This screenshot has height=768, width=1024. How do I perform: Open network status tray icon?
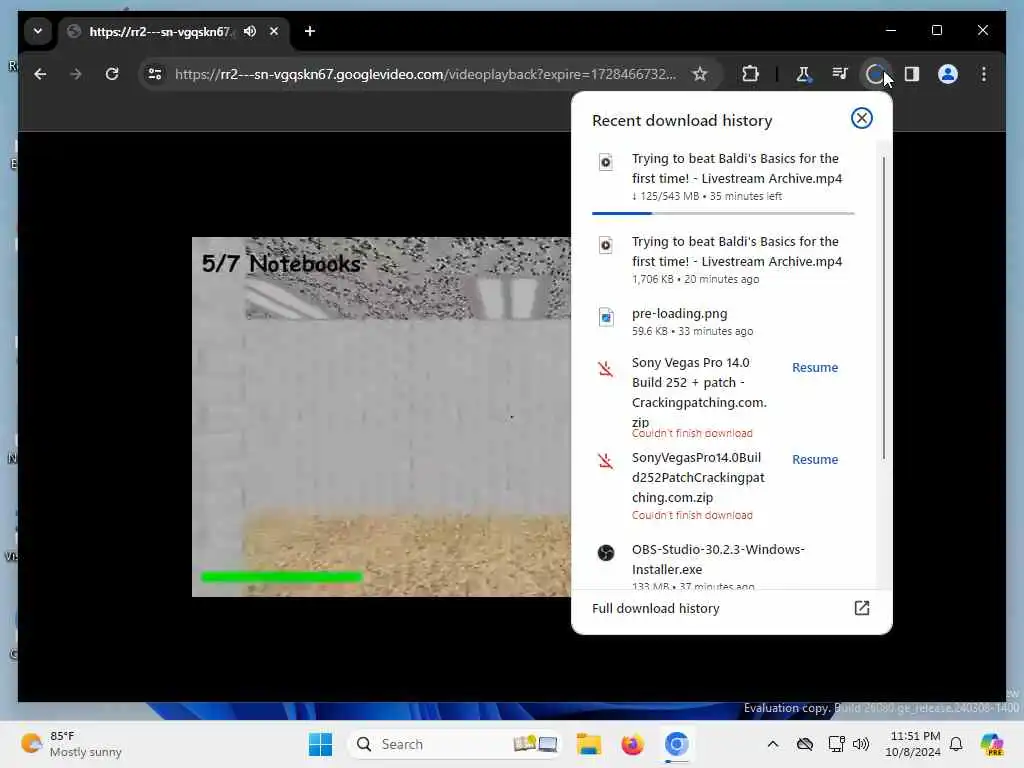836,744
